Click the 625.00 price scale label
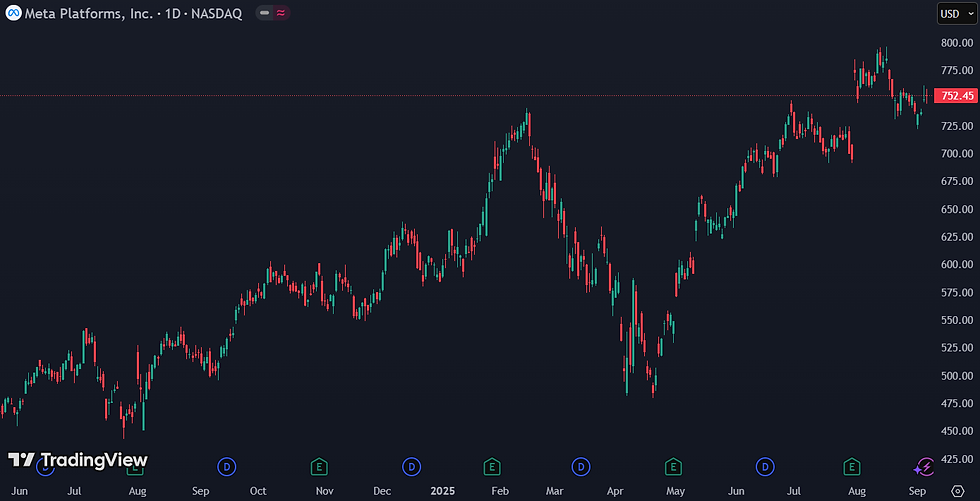Screen dimensions: 980x501 [x=958, y=237]
